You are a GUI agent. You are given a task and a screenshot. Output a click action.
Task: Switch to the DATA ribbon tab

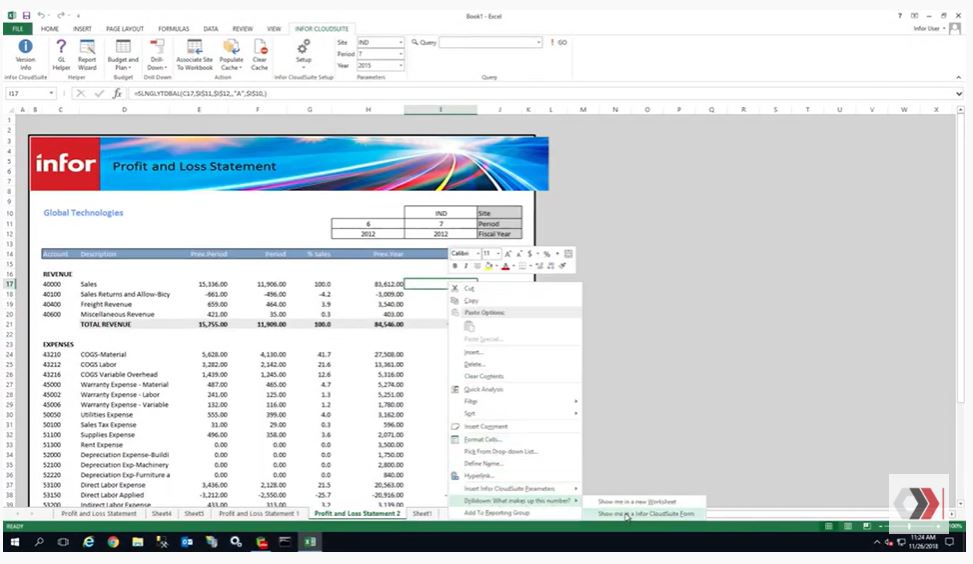(210, 29)
